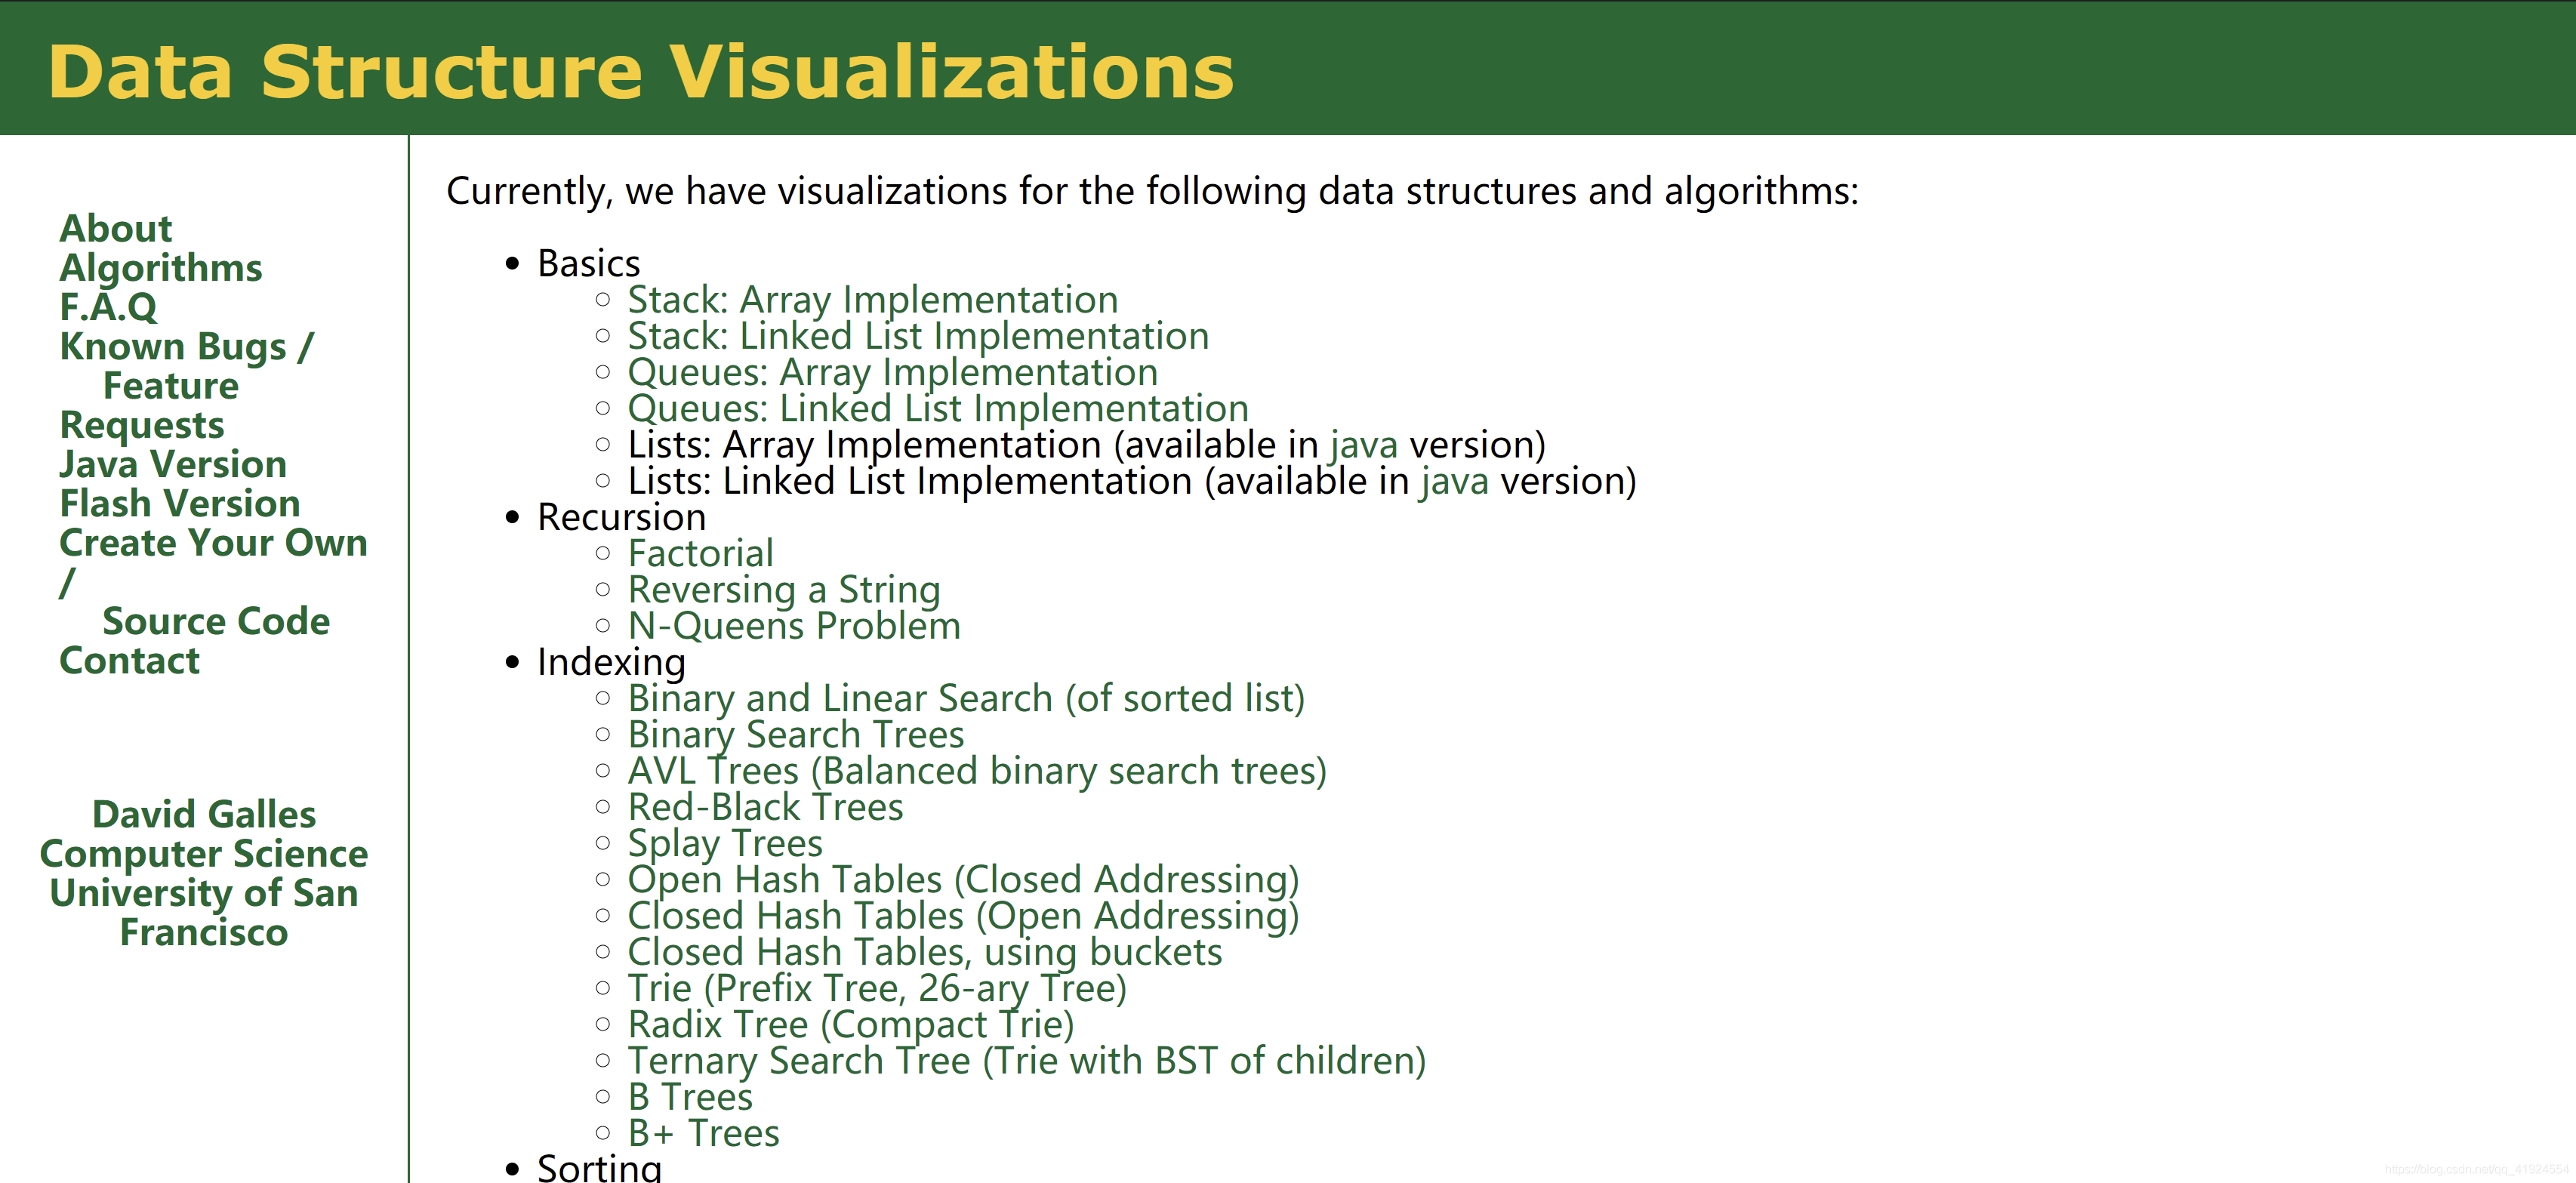2576x1183 pixels.
Task: Open the B+ Trees visualization link
Action: point(703,1134)
